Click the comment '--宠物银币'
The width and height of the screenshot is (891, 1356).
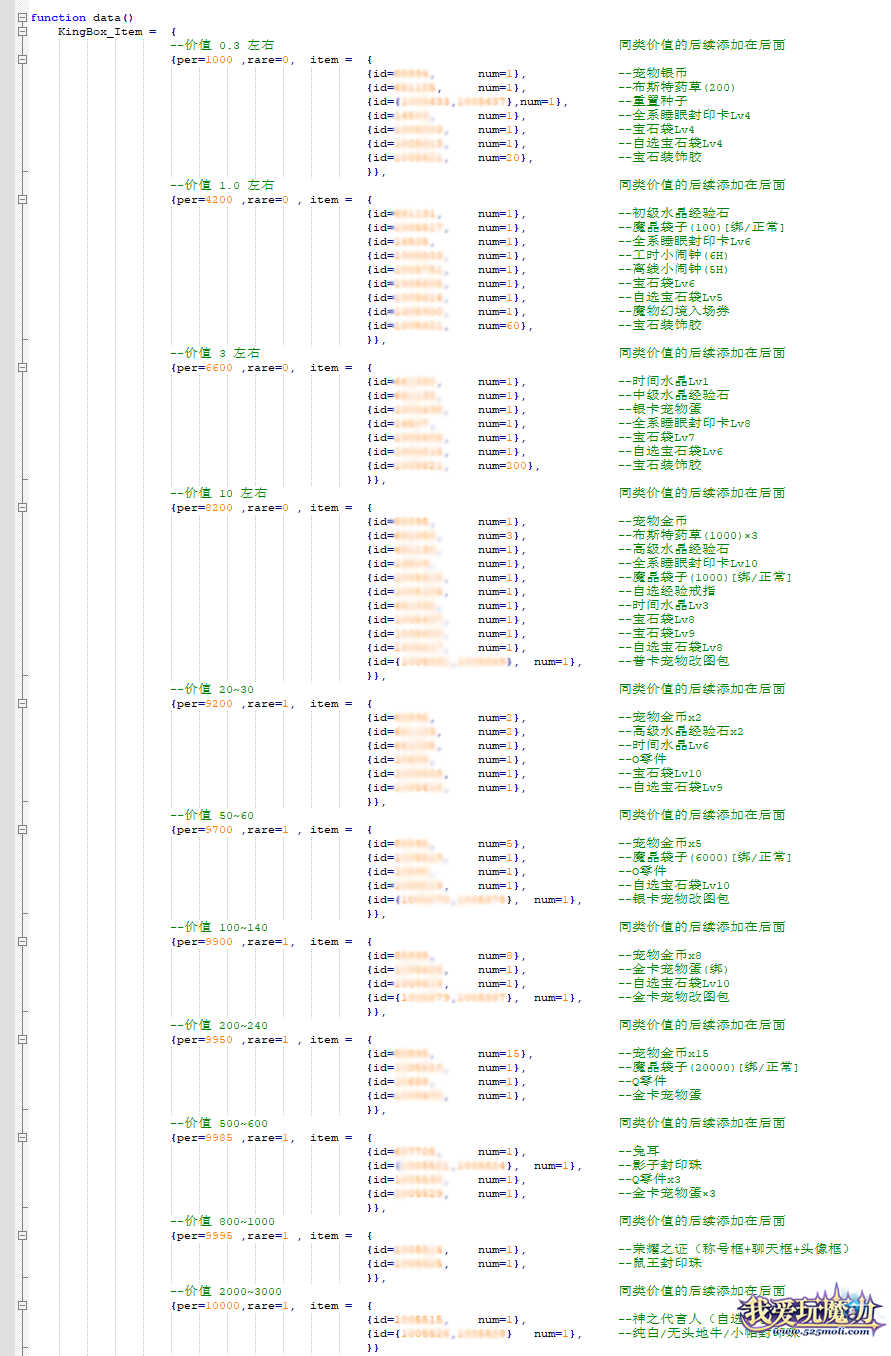[653, 73]
